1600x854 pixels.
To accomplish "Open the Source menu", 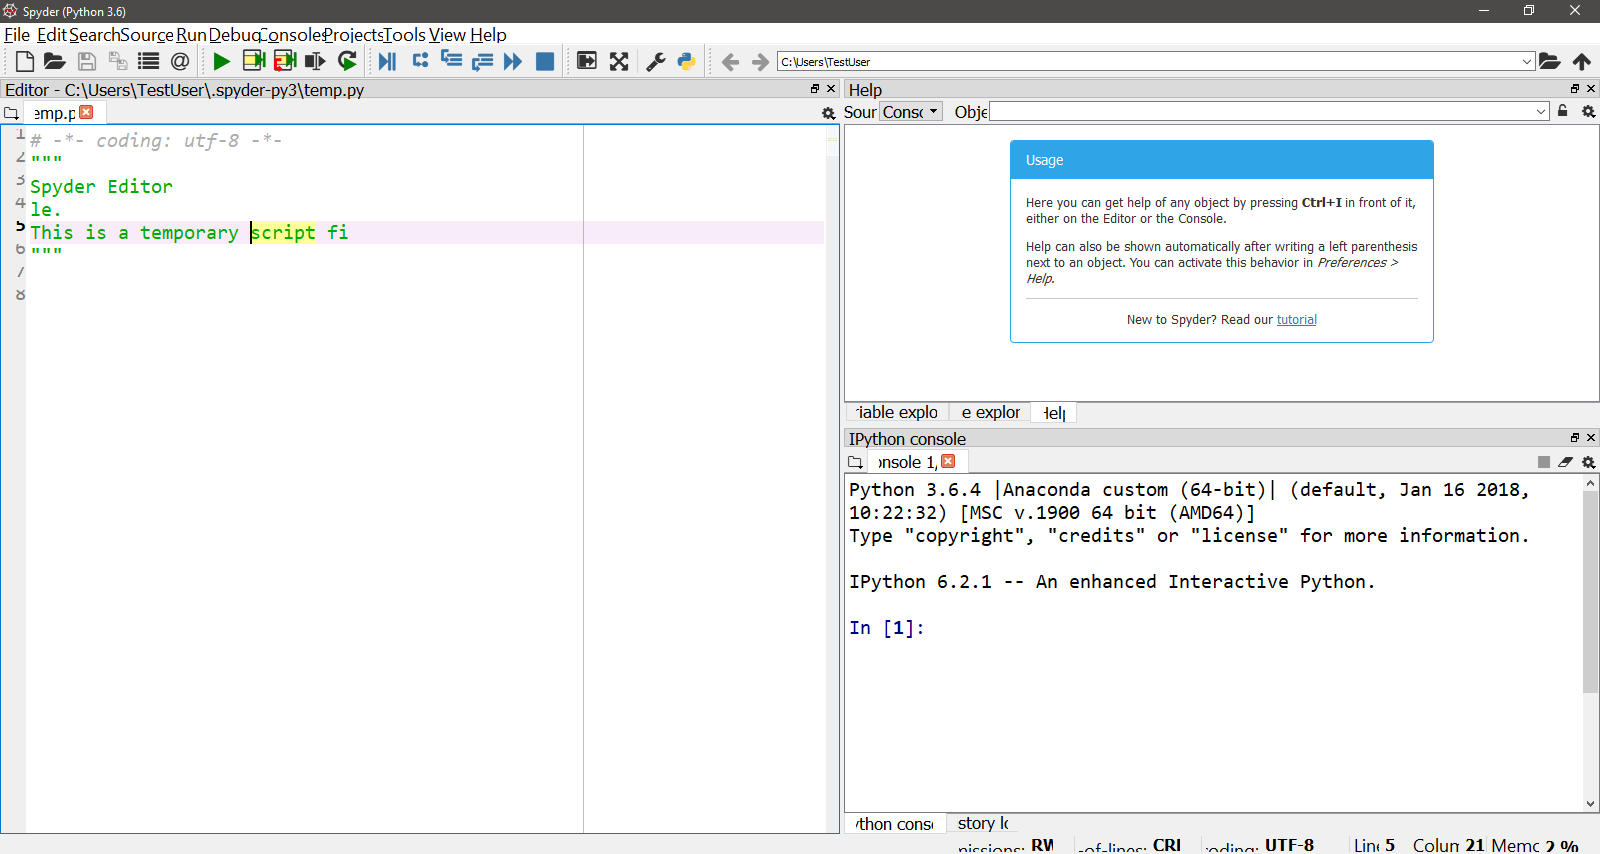I will pos(147,35).
